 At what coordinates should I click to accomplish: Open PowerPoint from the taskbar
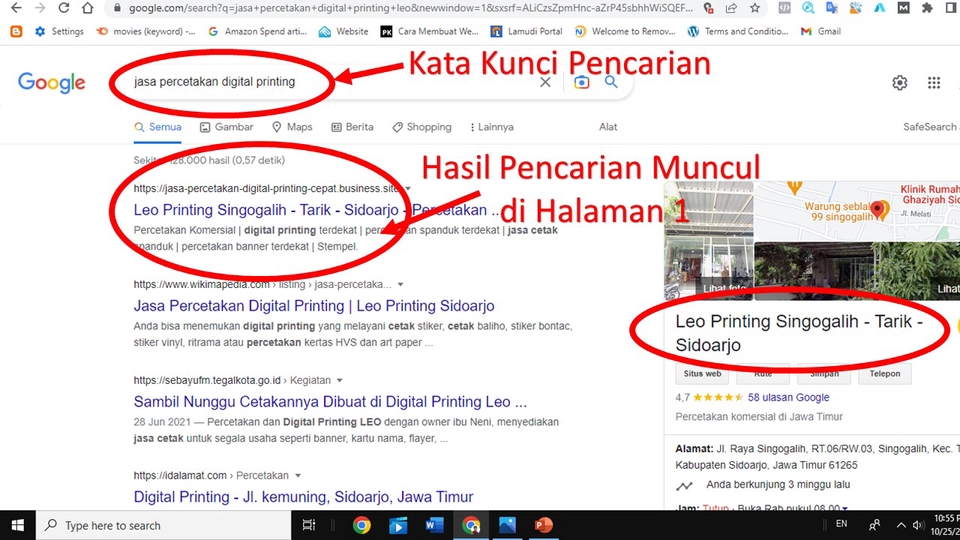point(543,525)
